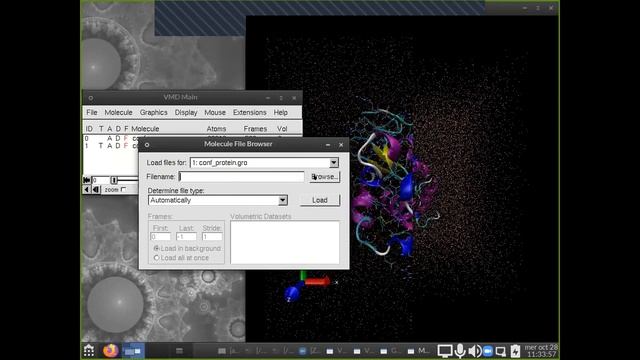Toggle the Fixed flag F for molecule 0
This screenshot has height=360, width=640.
click(x=126, y=138)
